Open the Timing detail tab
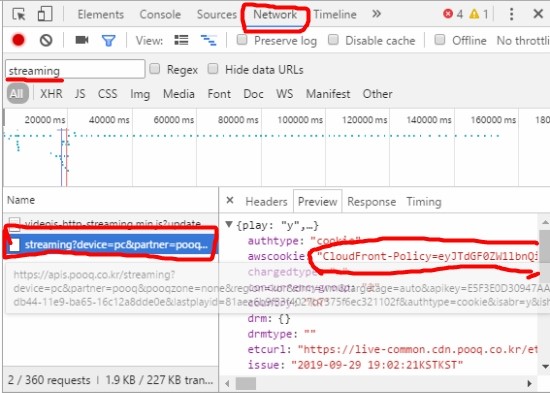Screen dimensions: 550x393 coord(424,202)
